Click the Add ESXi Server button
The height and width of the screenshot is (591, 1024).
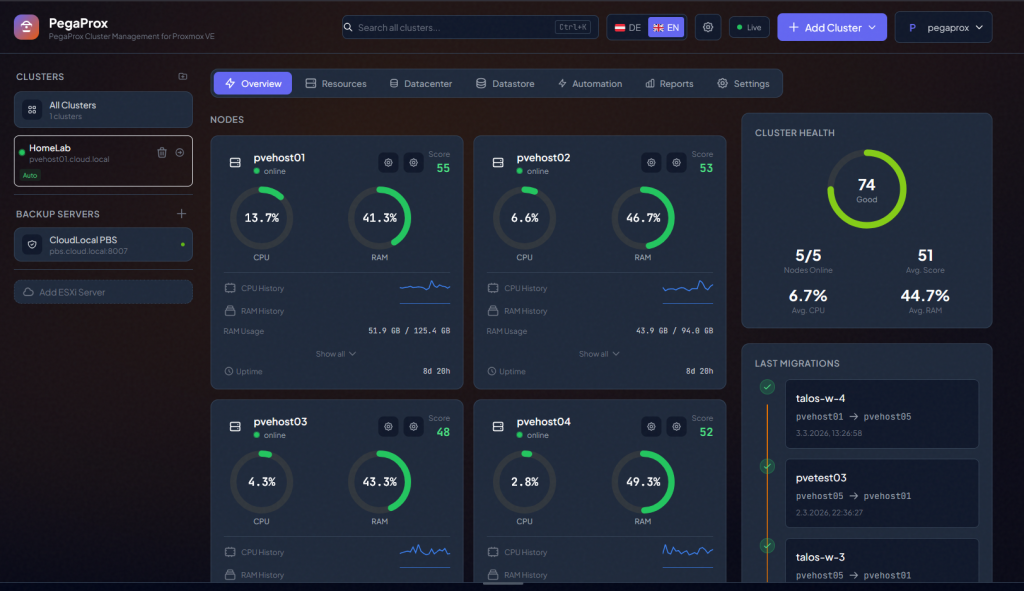[103, 292]
